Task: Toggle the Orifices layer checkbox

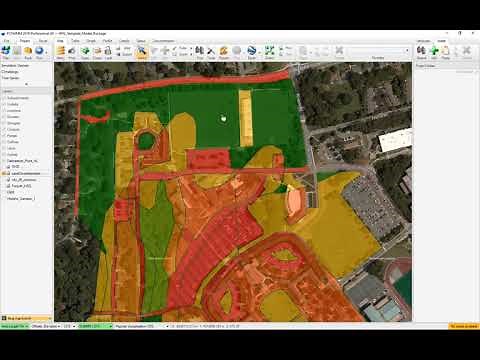Action: pos(4,142)
